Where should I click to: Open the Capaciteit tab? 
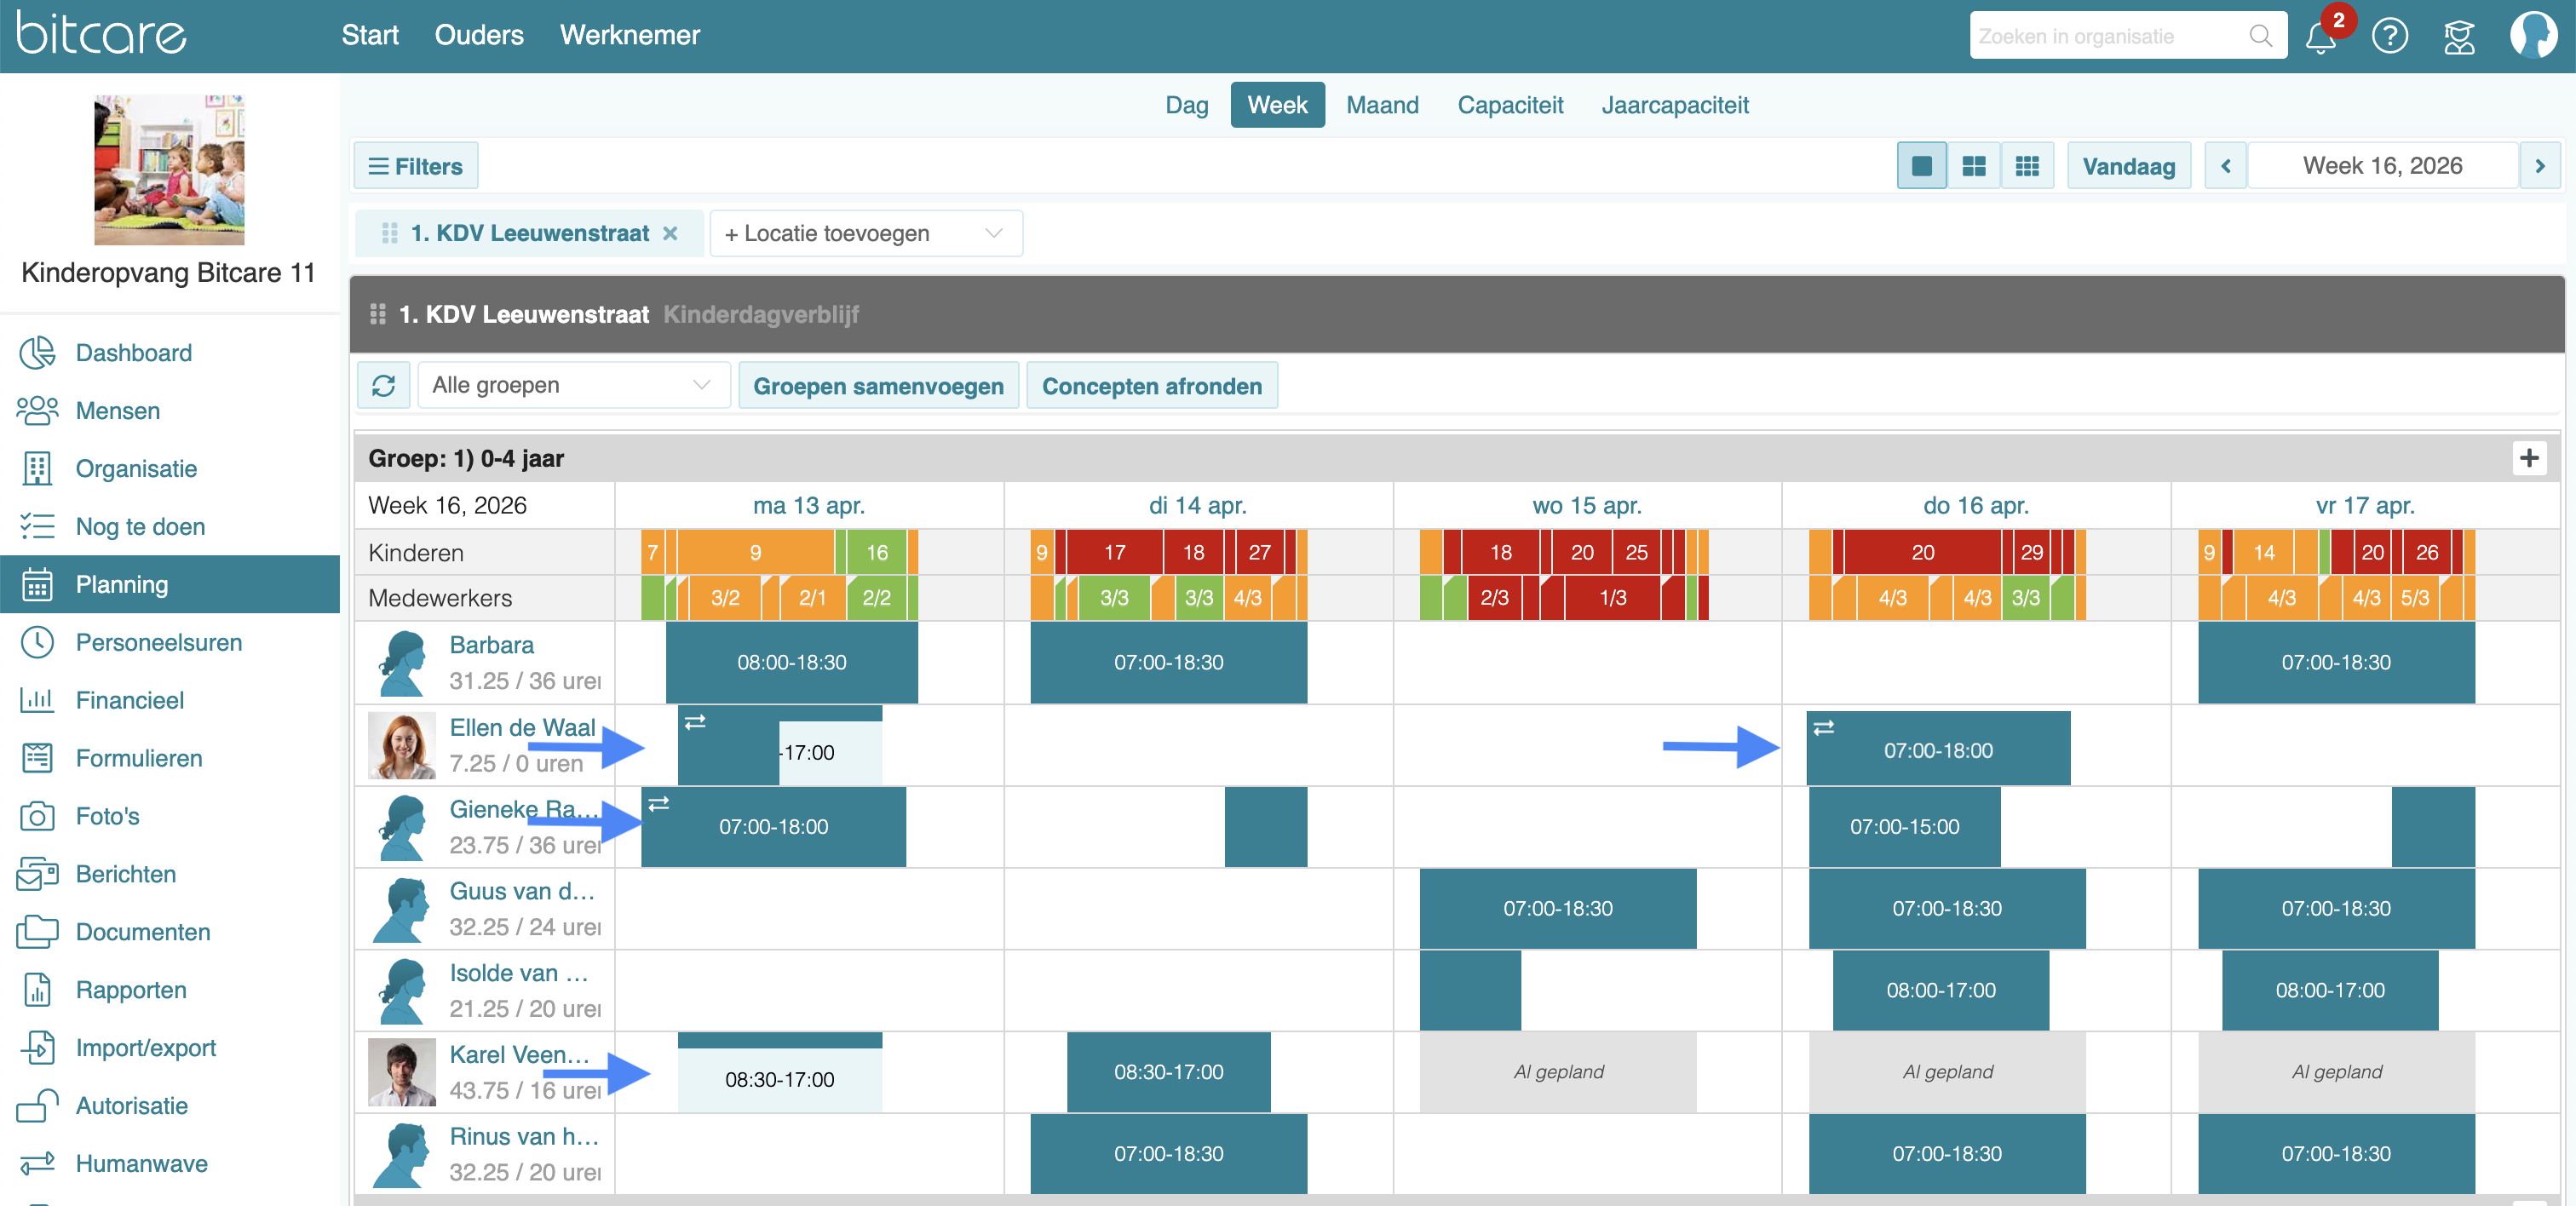pos(1510,105)
